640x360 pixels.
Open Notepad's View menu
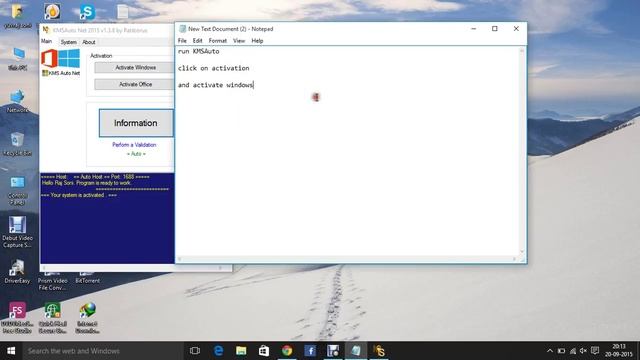239,41
